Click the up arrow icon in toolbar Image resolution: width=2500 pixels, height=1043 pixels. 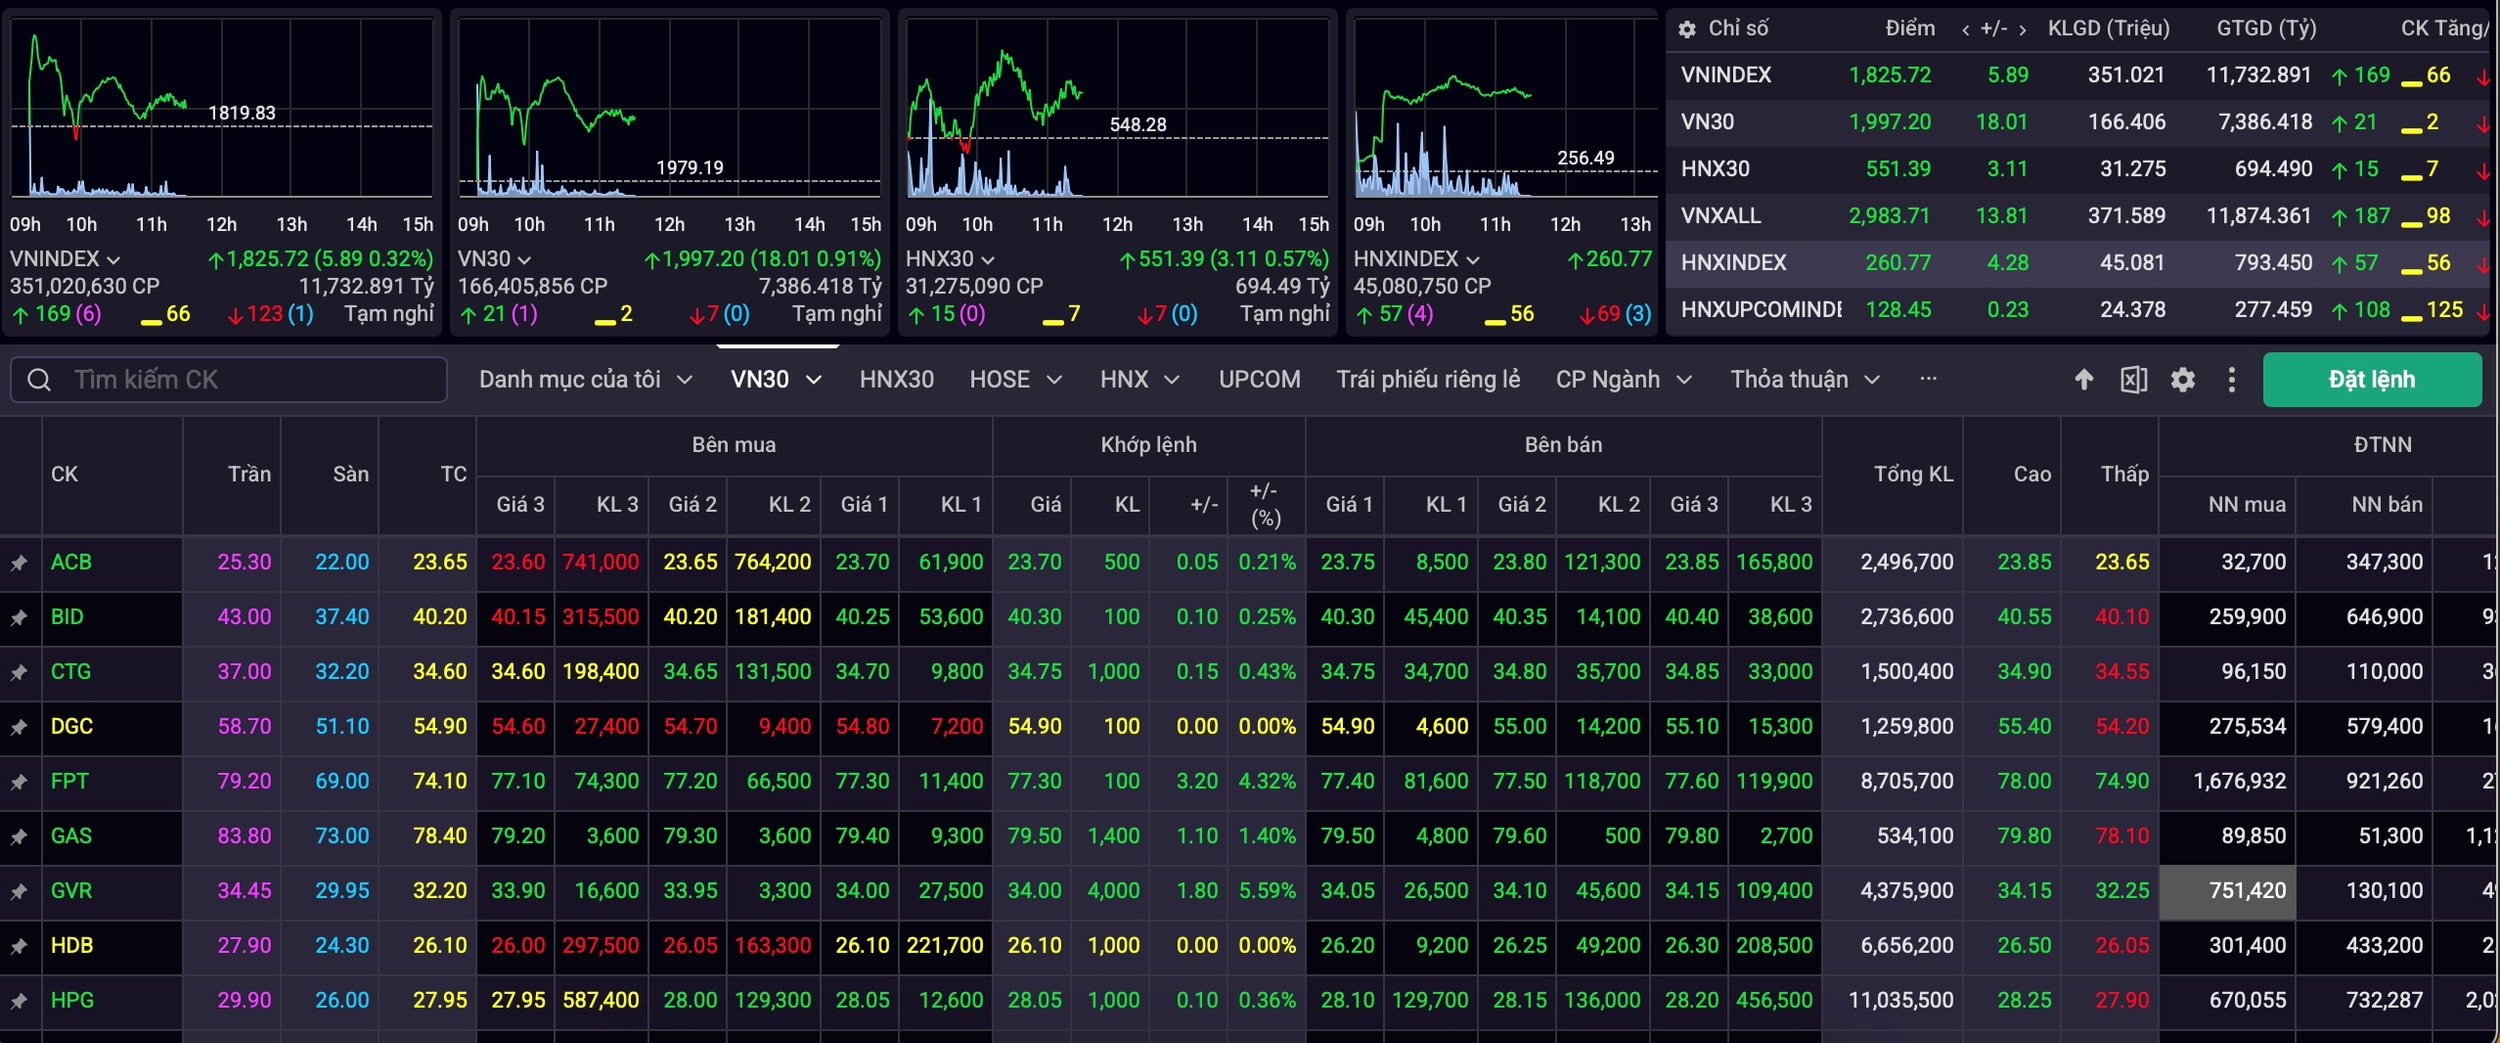point(2084,380)
